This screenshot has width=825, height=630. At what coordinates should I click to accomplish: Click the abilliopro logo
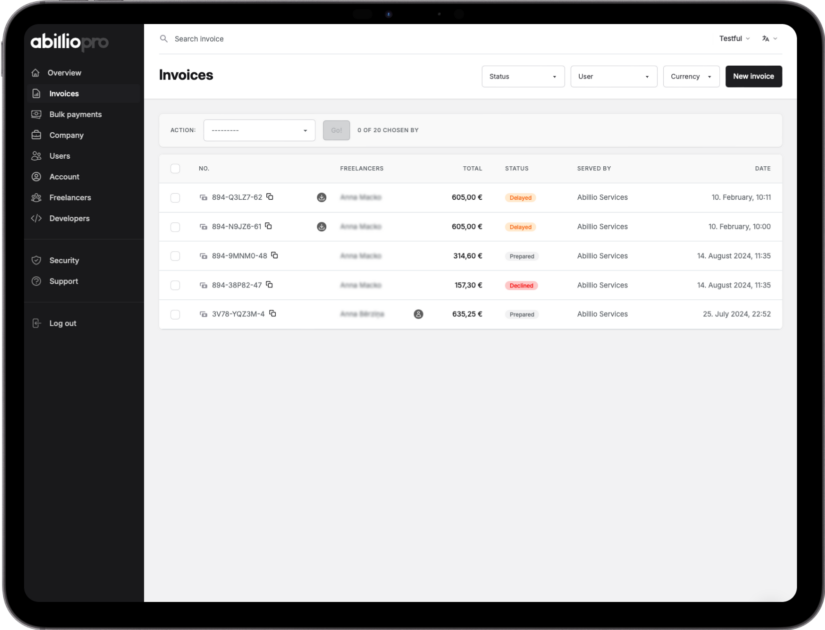(69, 42)
